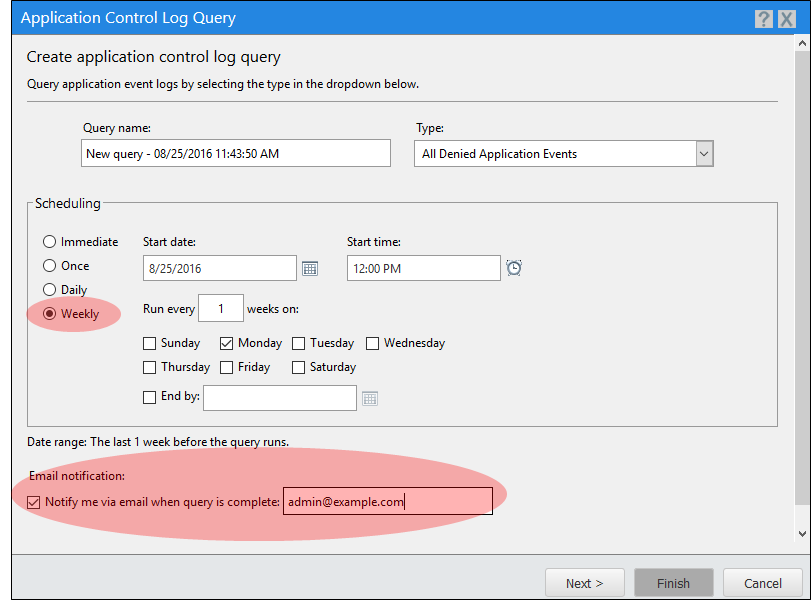The image size is (811, 600).
Task: Select the Immediate scheduling option
Action: pos(49,242)
